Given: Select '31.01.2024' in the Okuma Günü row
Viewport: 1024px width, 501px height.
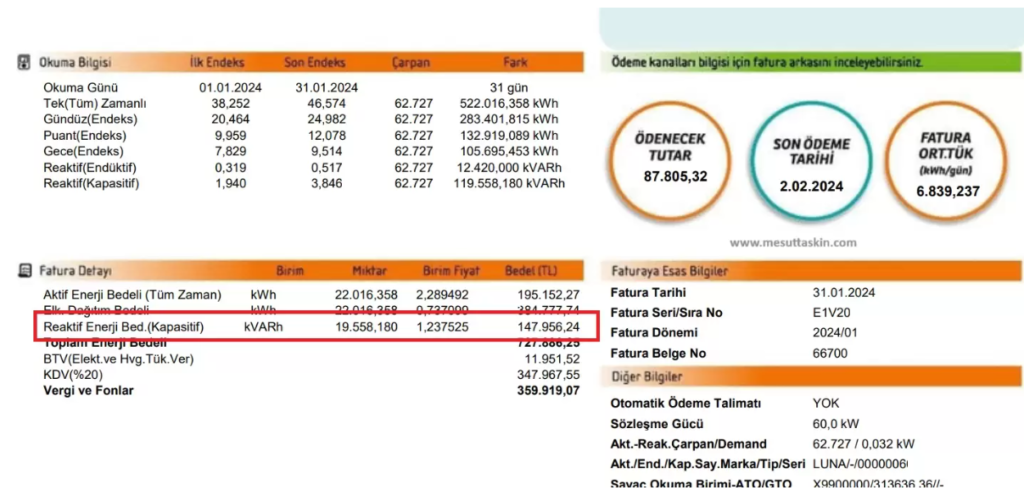Looking at the screenshot, I should 327,88.
